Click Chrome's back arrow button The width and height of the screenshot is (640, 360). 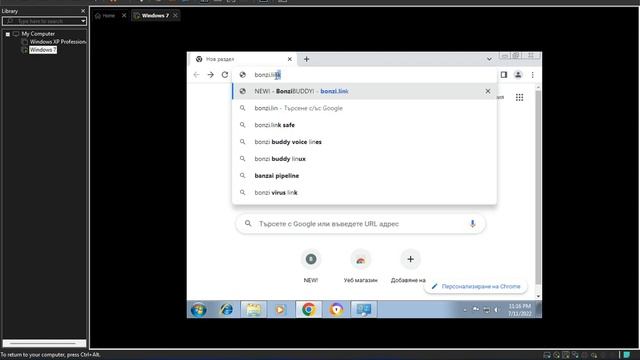197,75
